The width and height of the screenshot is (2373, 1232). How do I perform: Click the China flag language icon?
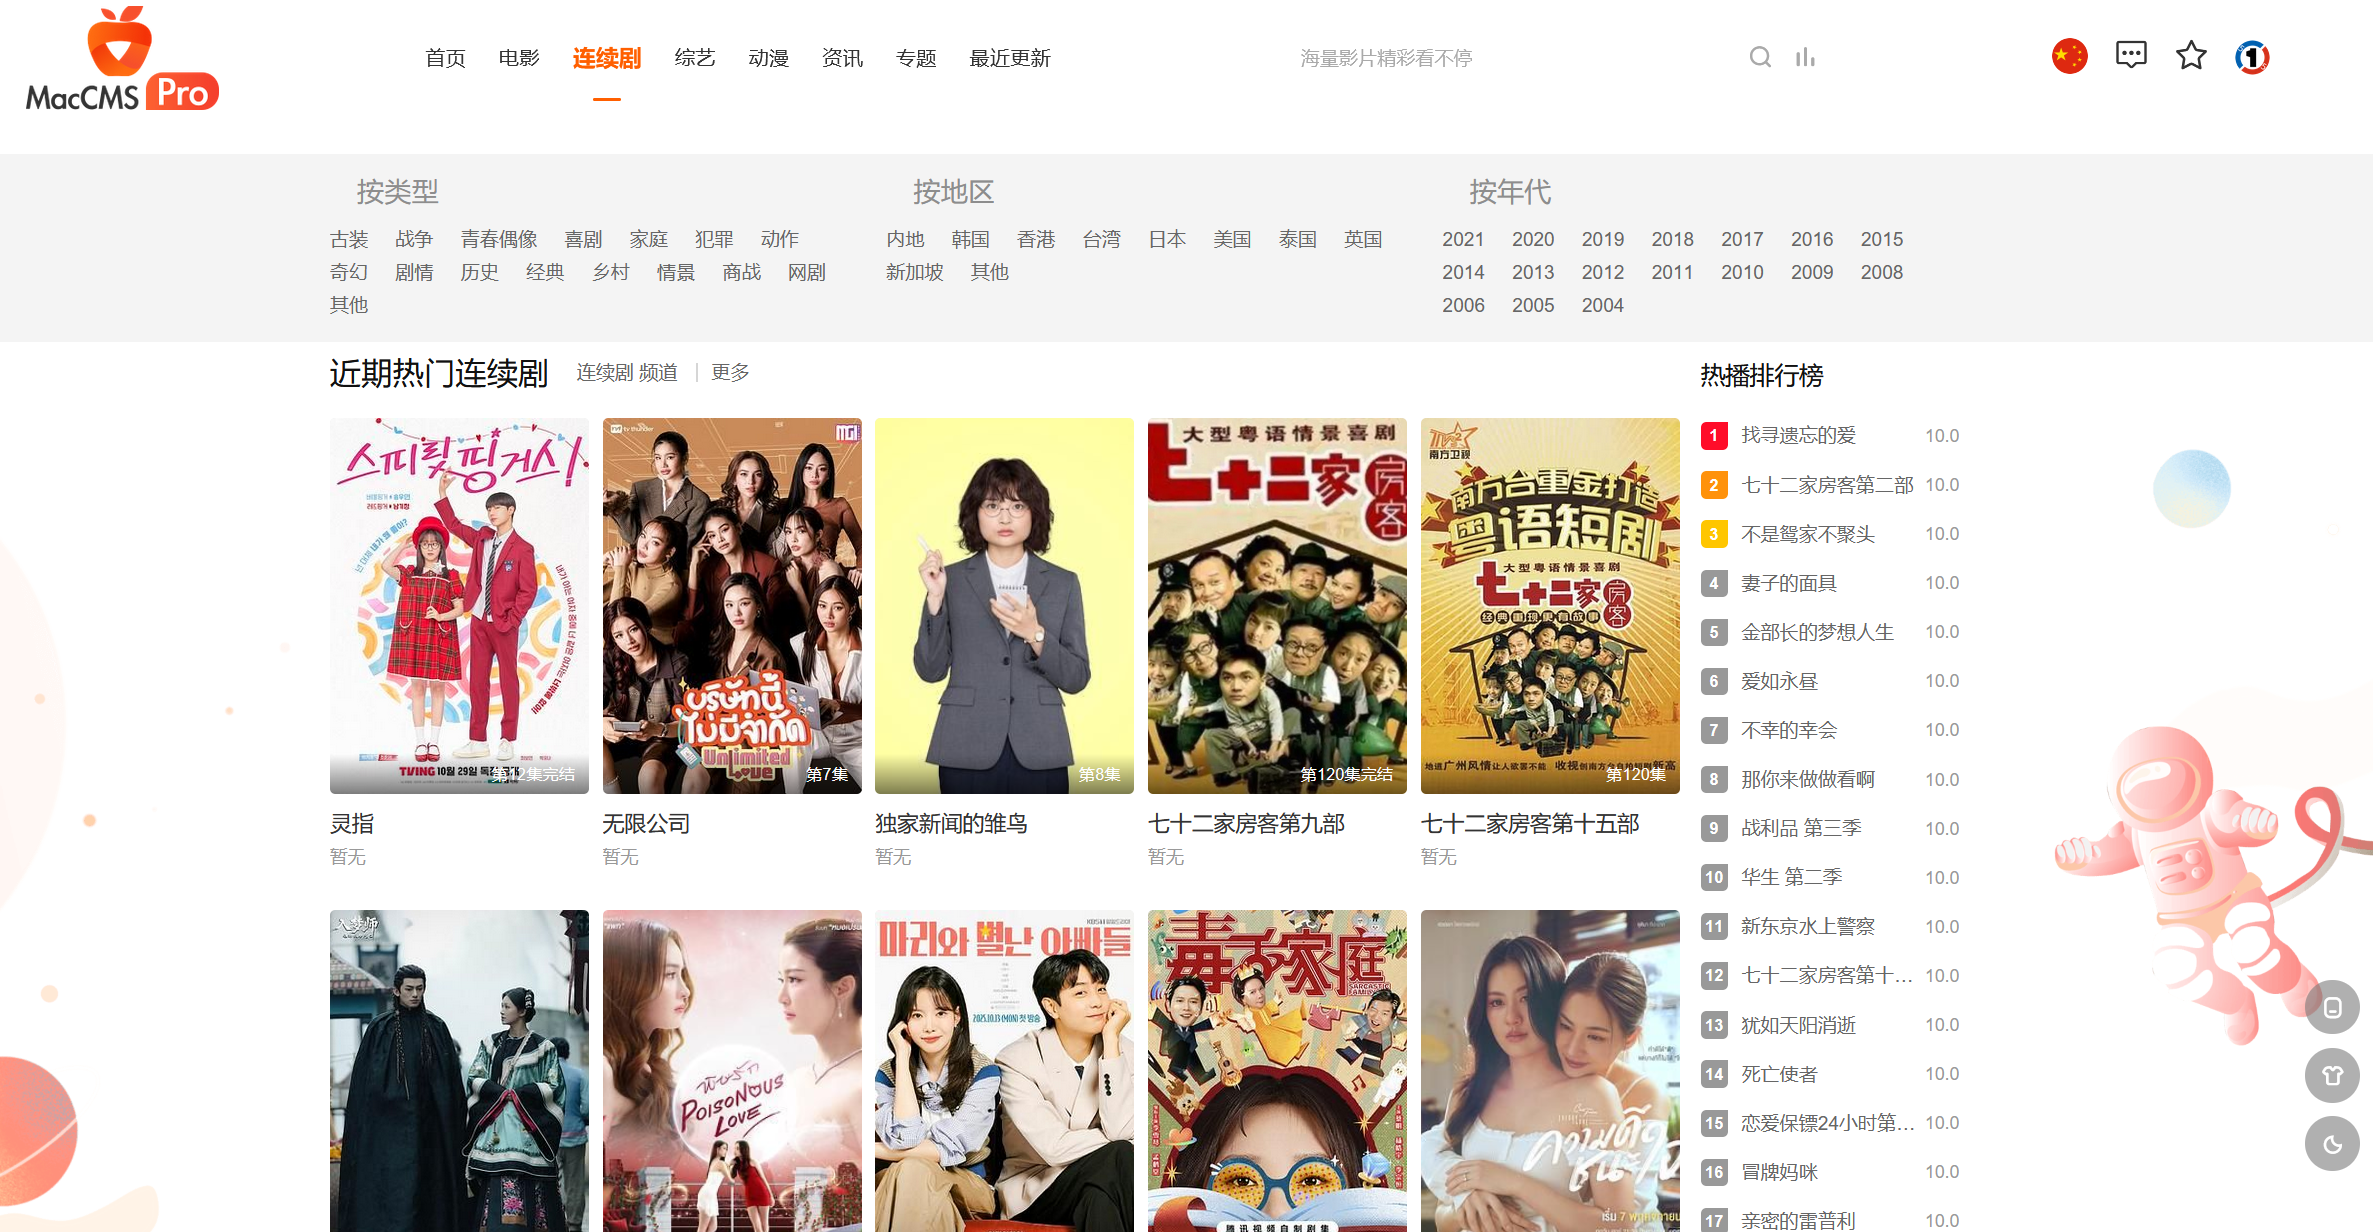2069,56
